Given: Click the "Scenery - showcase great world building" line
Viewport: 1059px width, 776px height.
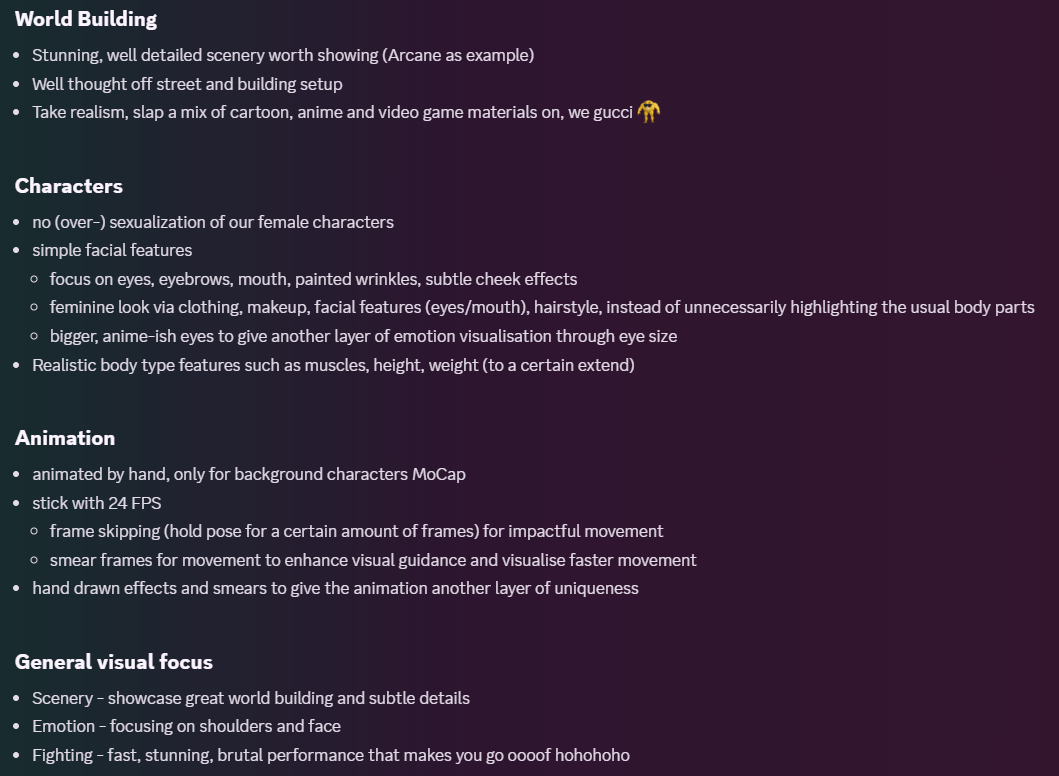Looking at the screenshot, I should pos(251,698).
